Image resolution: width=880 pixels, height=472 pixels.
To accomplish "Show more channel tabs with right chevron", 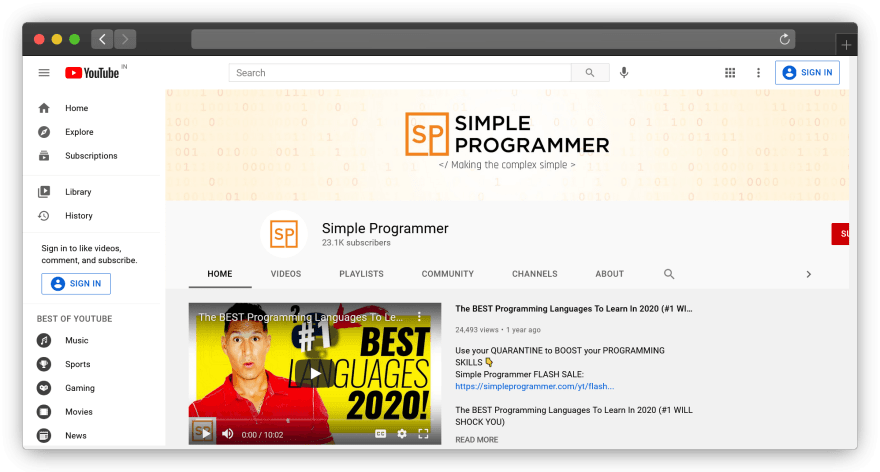I will [809, 274].
